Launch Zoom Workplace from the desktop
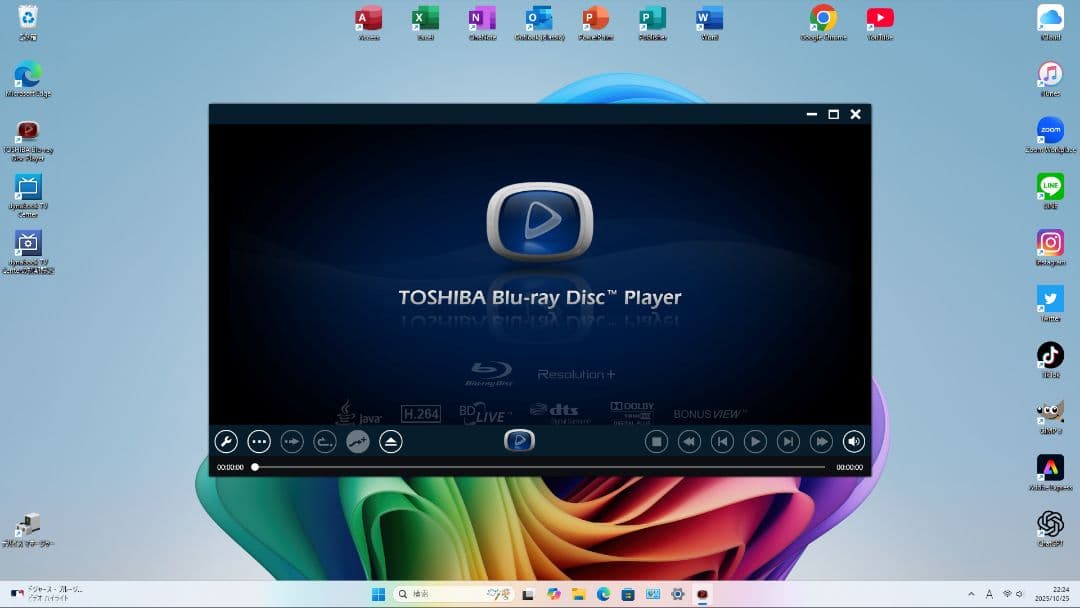This screenshot has width=1080, height=608. [1050, 131]
